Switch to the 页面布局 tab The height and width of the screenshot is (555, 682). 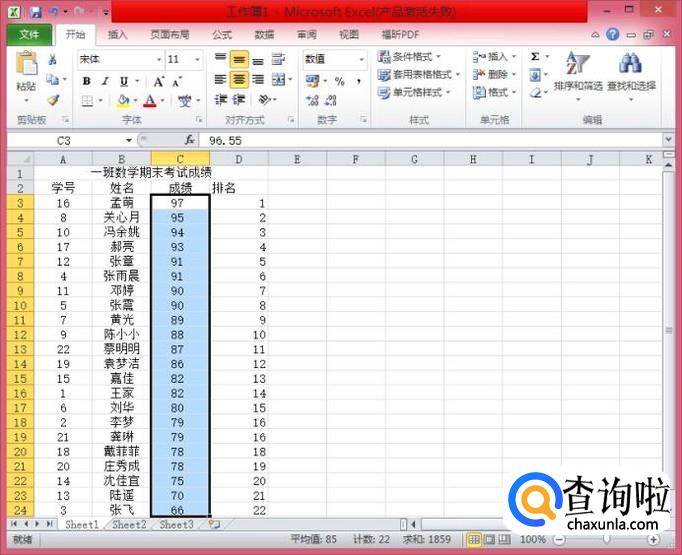(x=170, y=34)
